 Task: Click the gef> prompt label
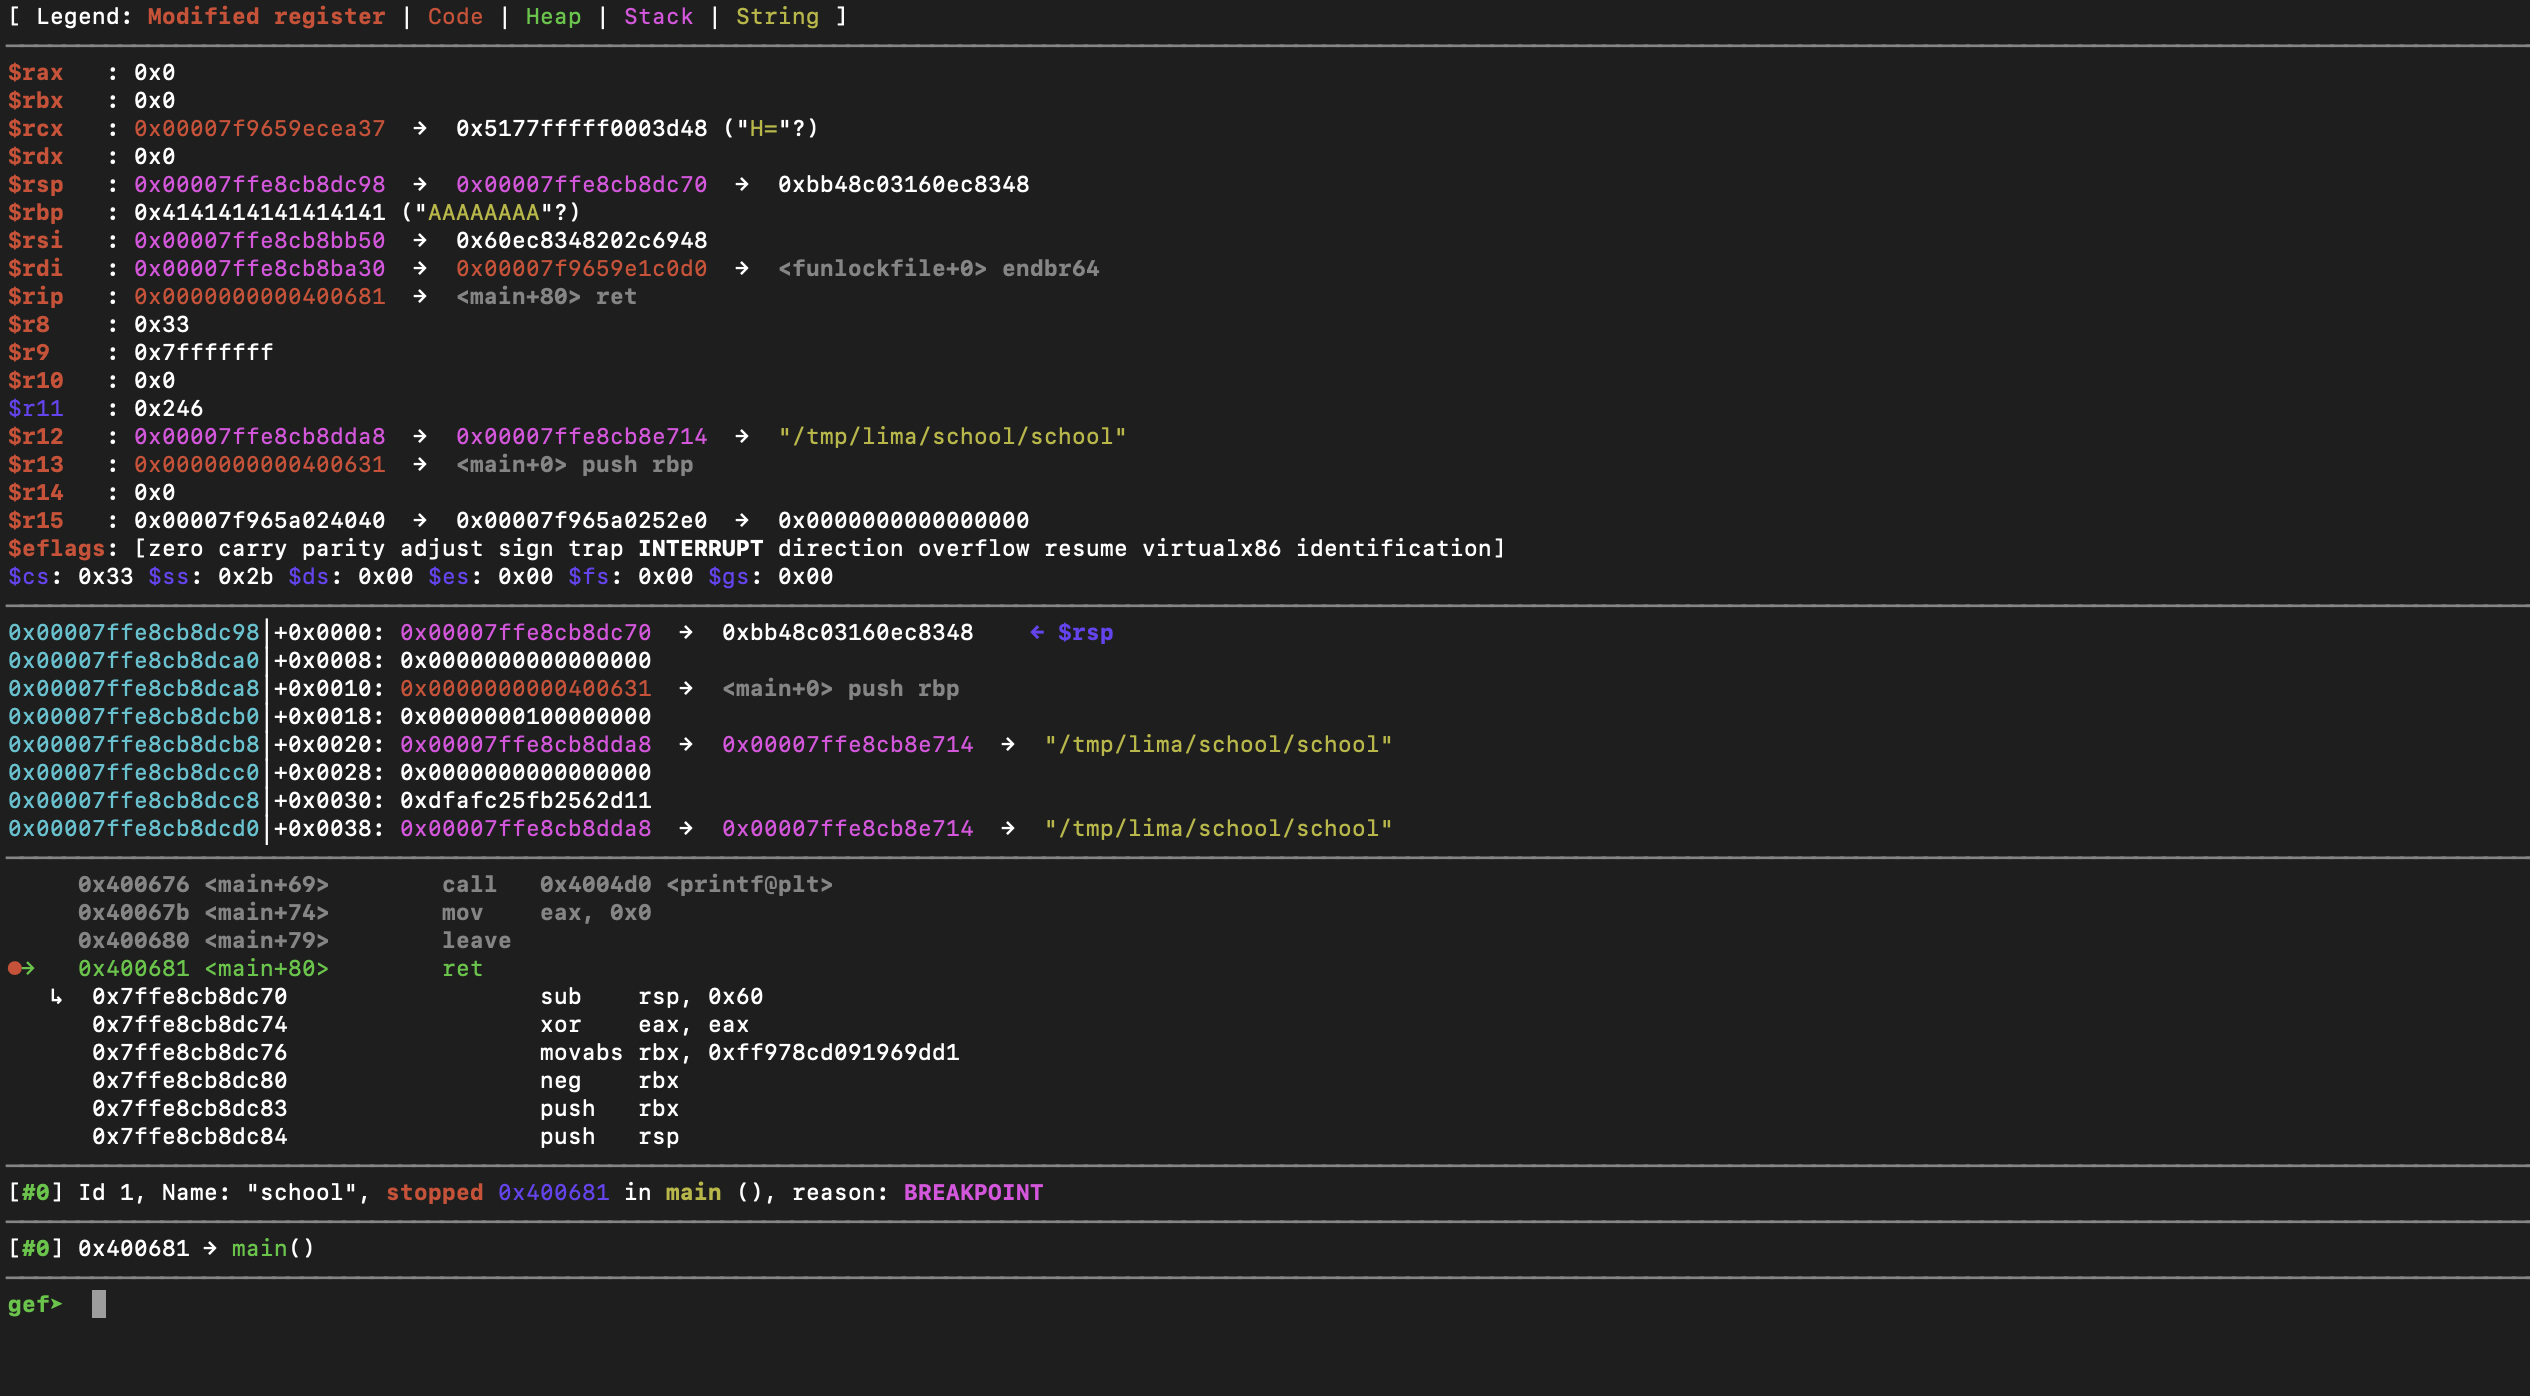35,1305
